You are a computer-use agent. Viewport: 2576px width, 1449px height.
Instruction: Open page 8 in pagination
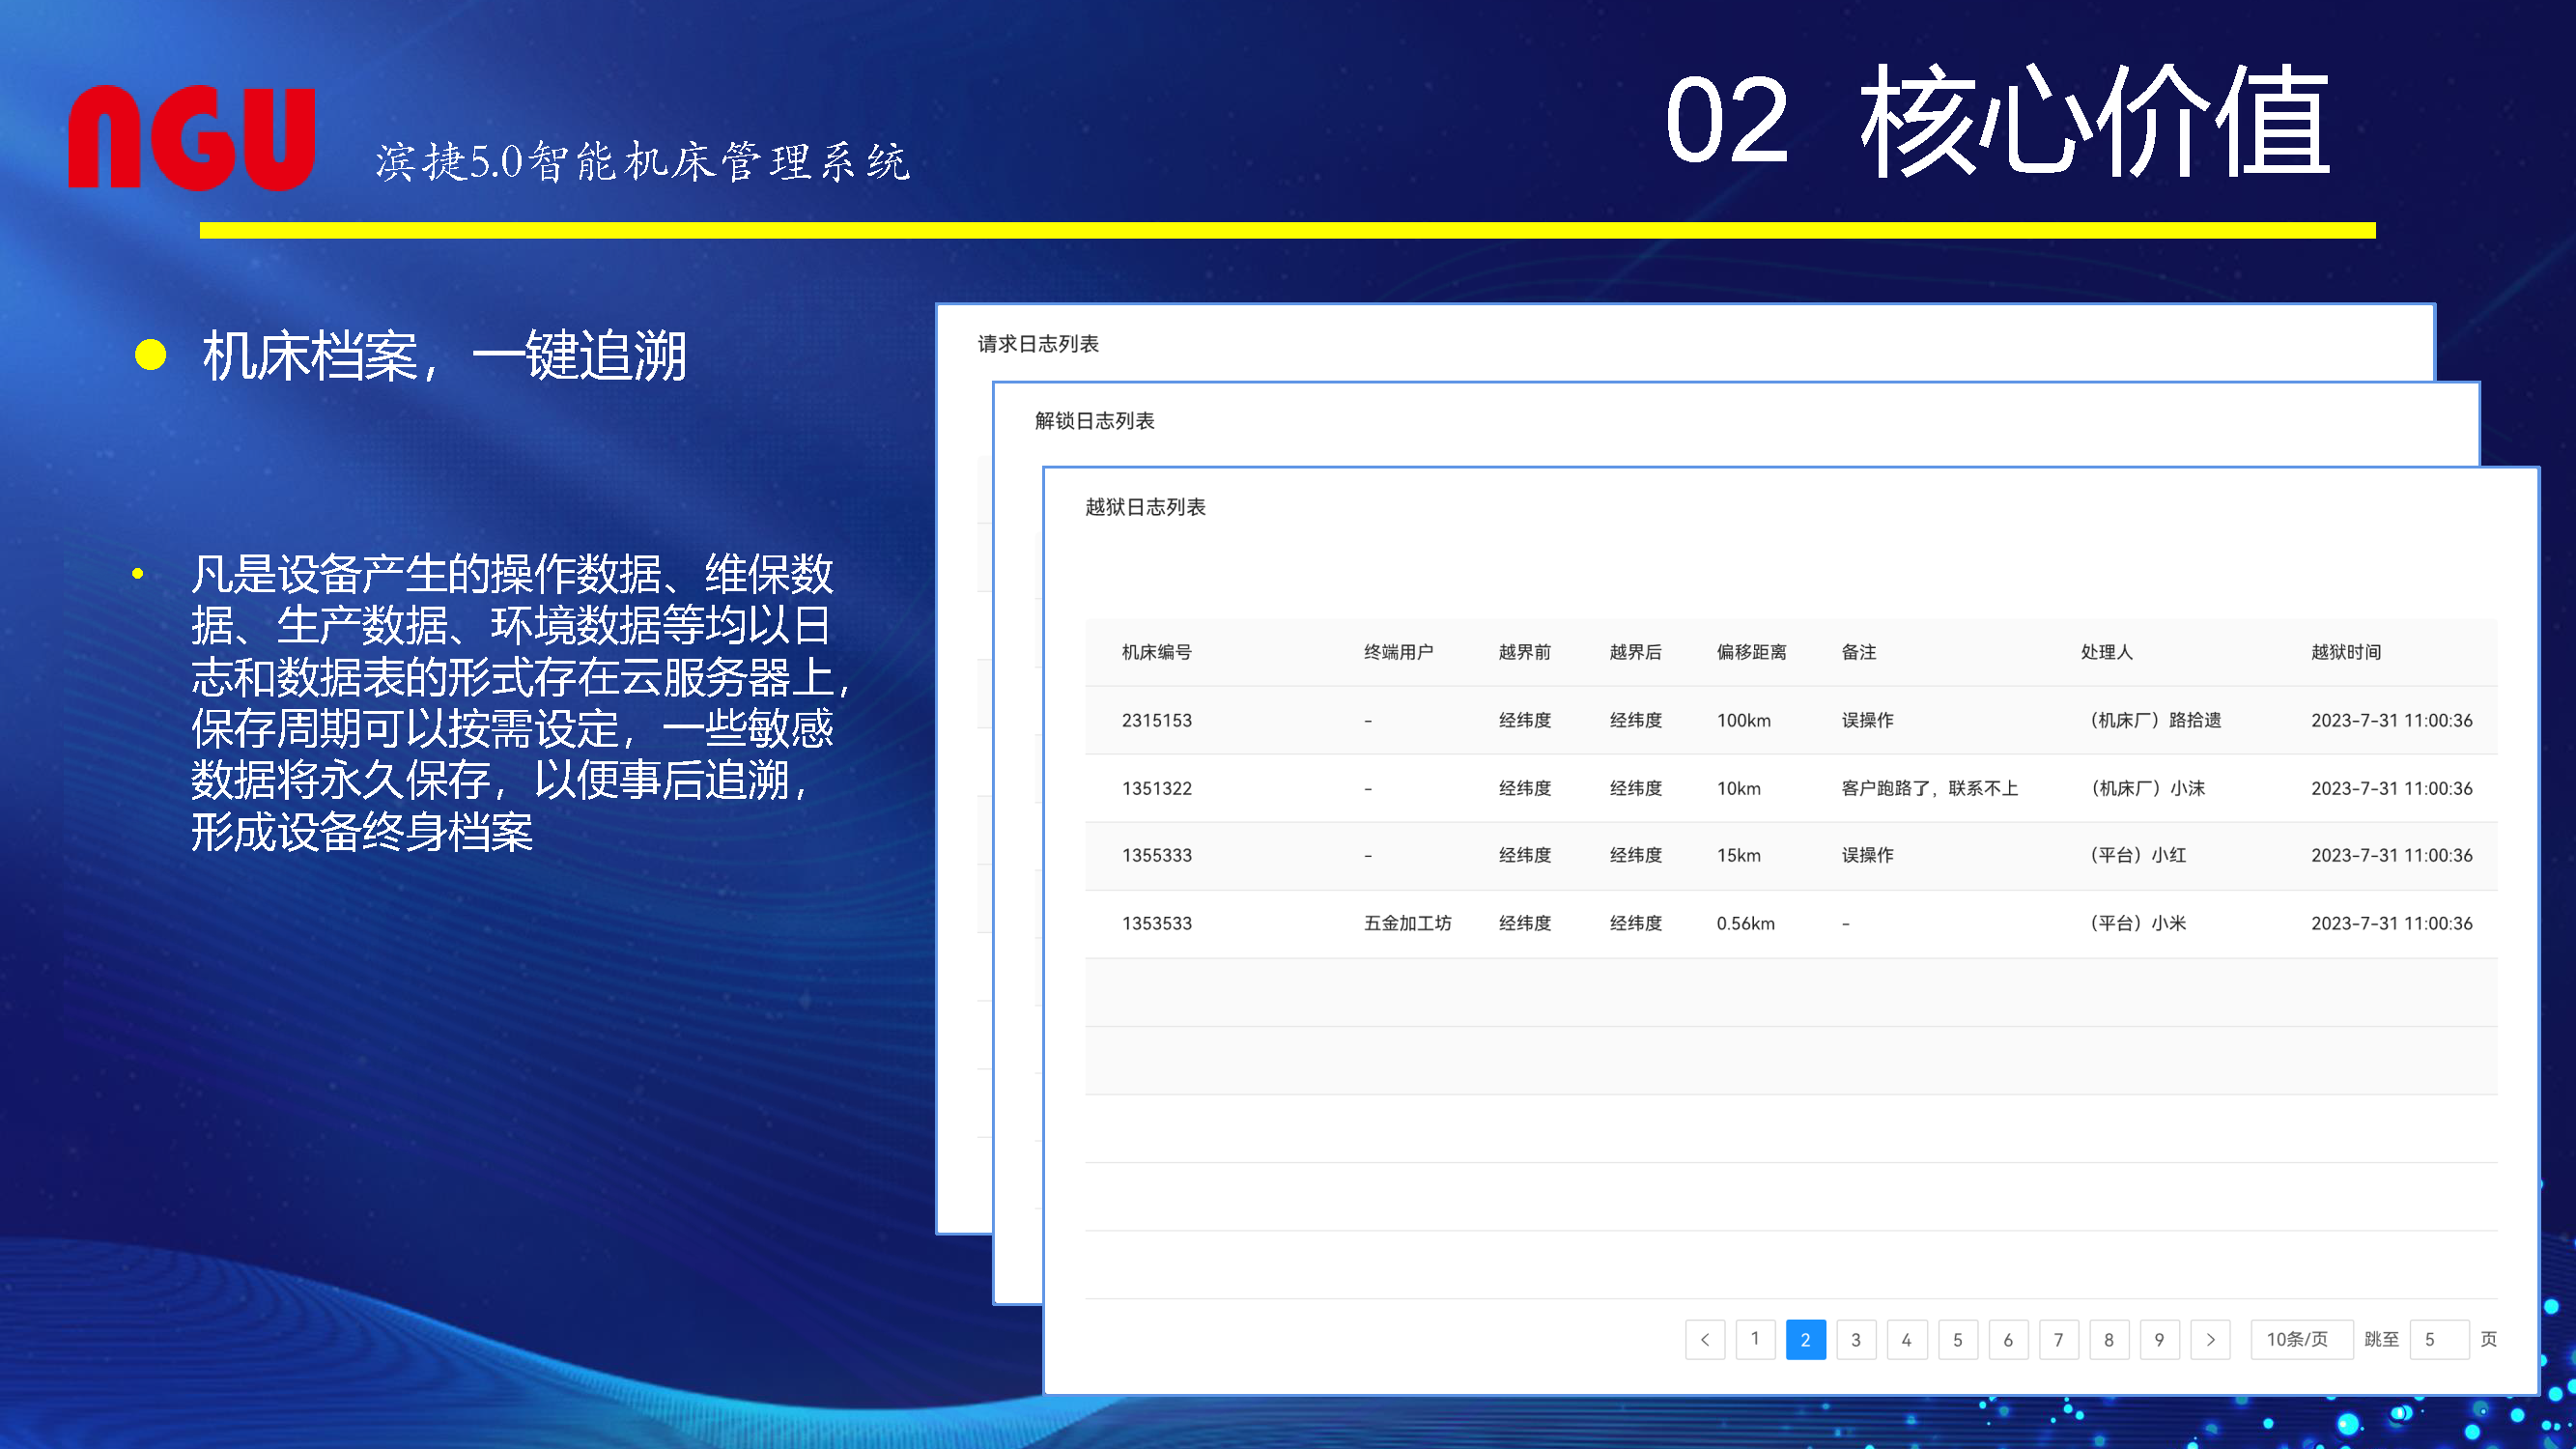pyautogui.click(x=2109, y=1339)
